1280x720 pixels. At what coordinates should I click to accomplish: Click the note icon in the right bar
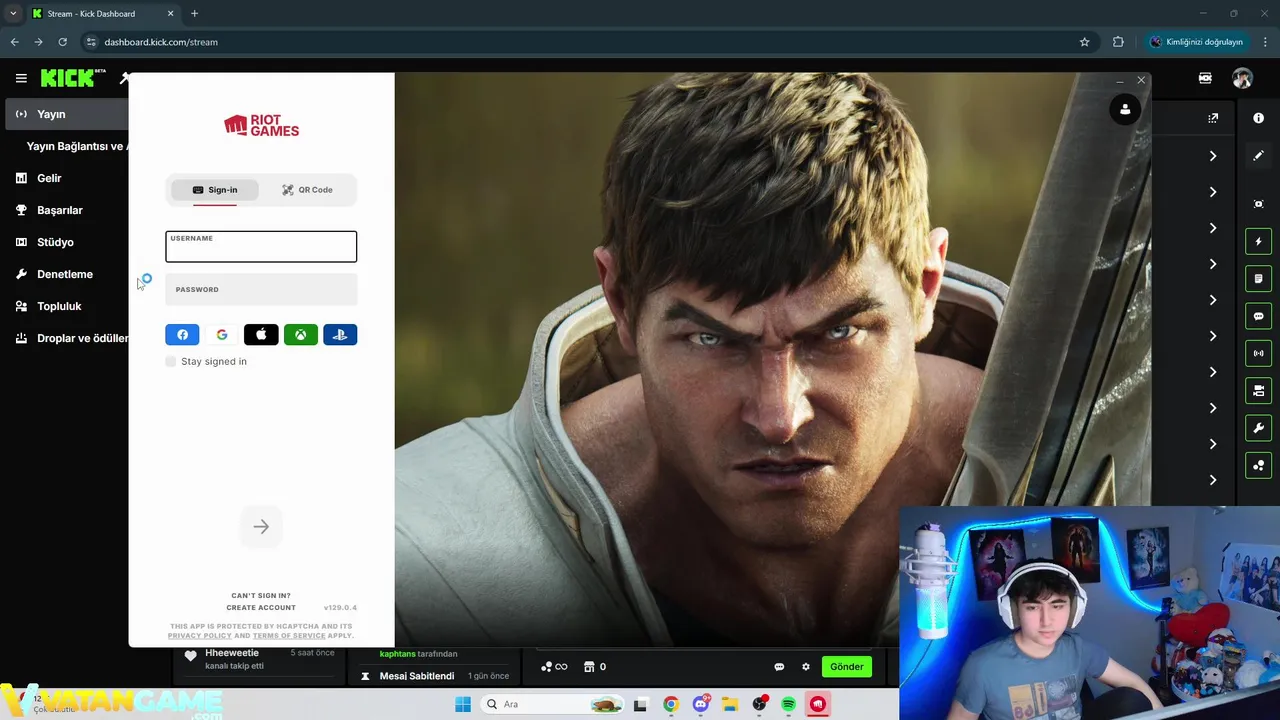[1258, 278]
